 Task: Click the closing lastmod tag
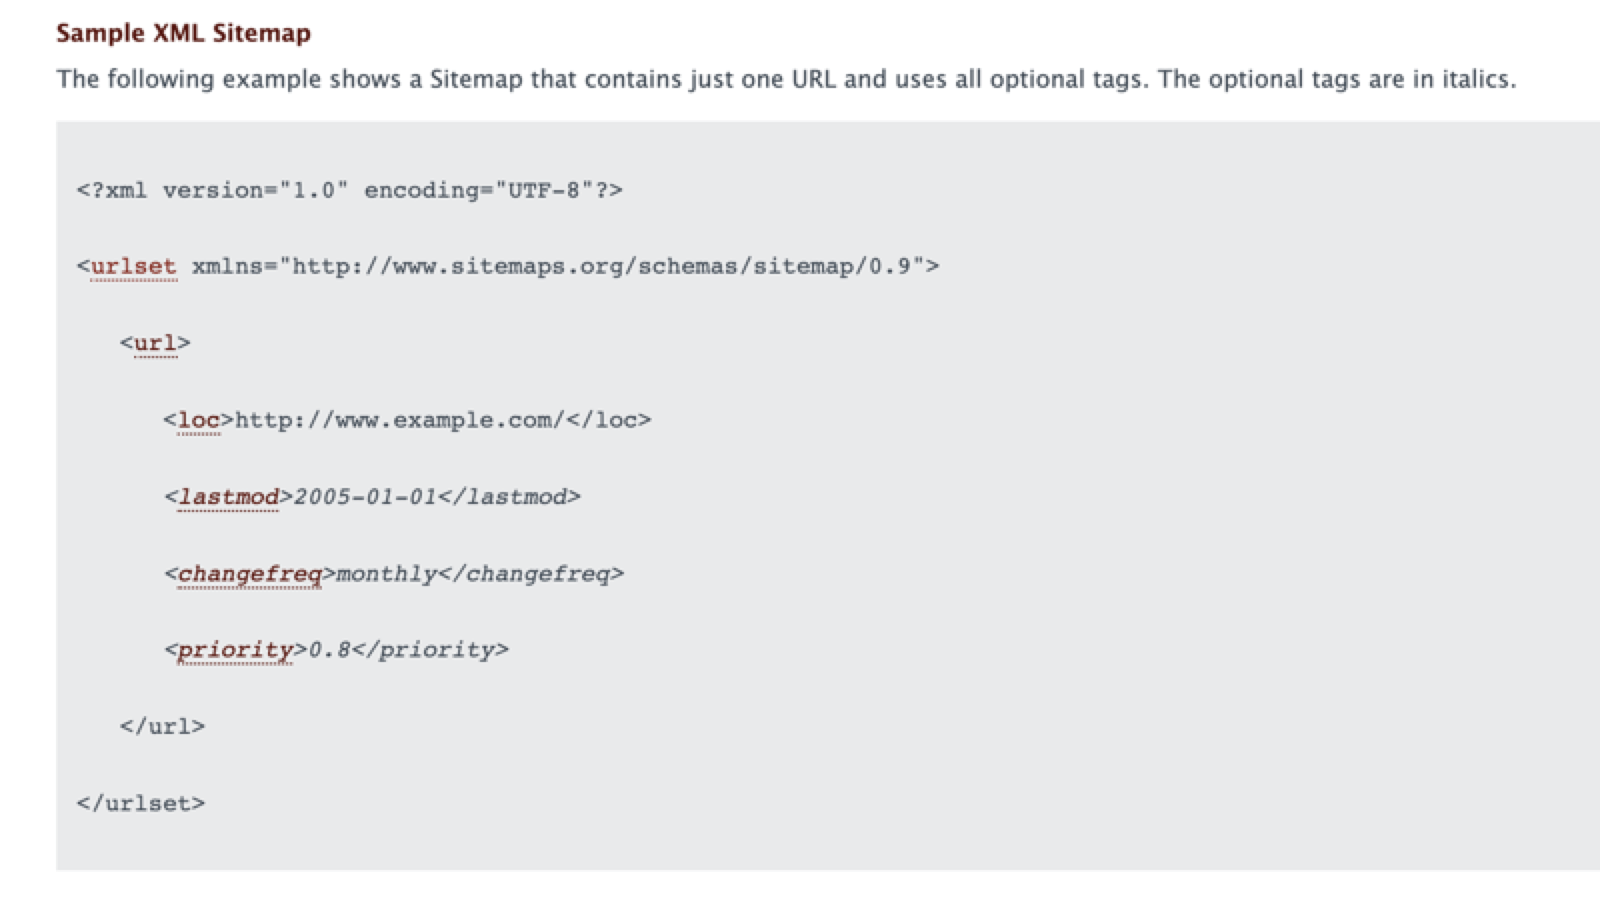point(509,497)
